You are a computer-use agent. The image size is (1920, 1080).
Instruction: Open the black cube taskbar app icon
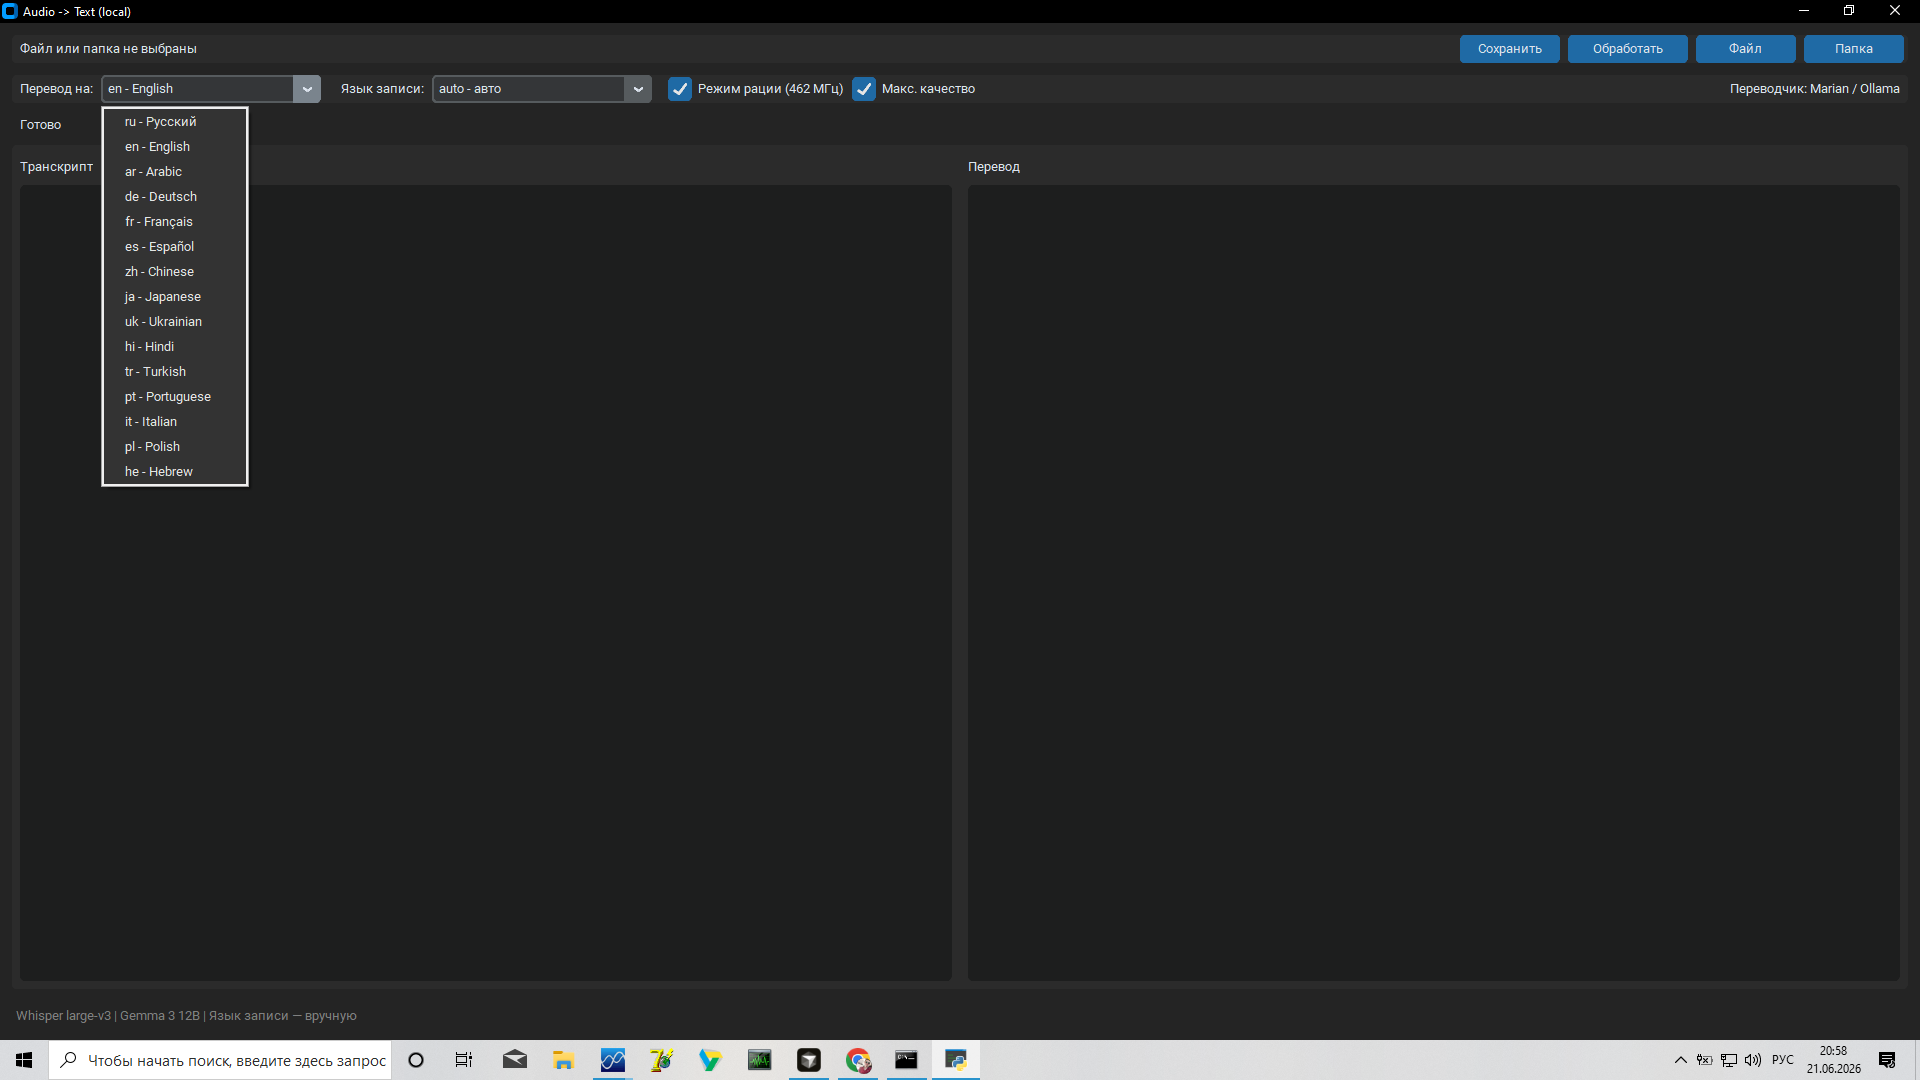(809, 1060)
